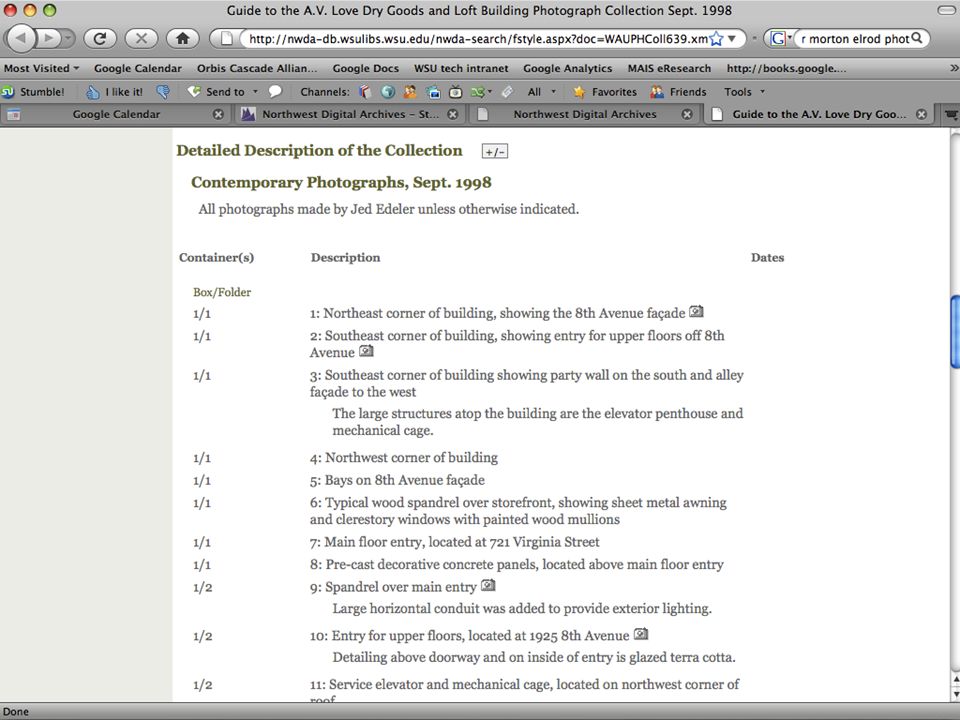Image resolution: width=960 pixels, height=720 pixels.
Task: Select the tag channel icon
Action: click(507, 92)
